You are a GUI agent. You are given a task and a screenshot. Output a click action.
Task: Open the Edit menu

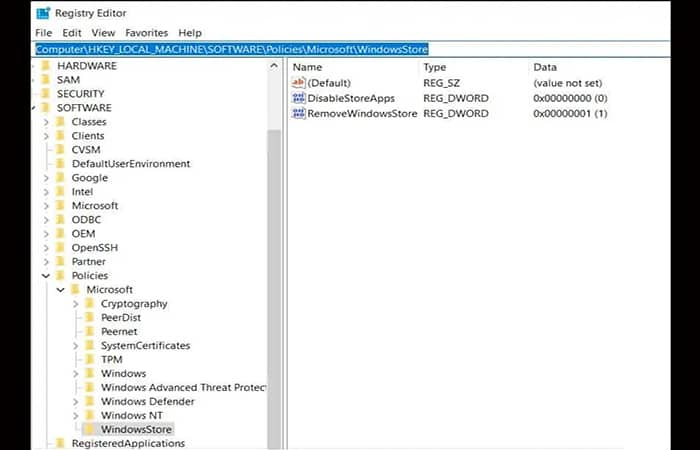(72, 33)
